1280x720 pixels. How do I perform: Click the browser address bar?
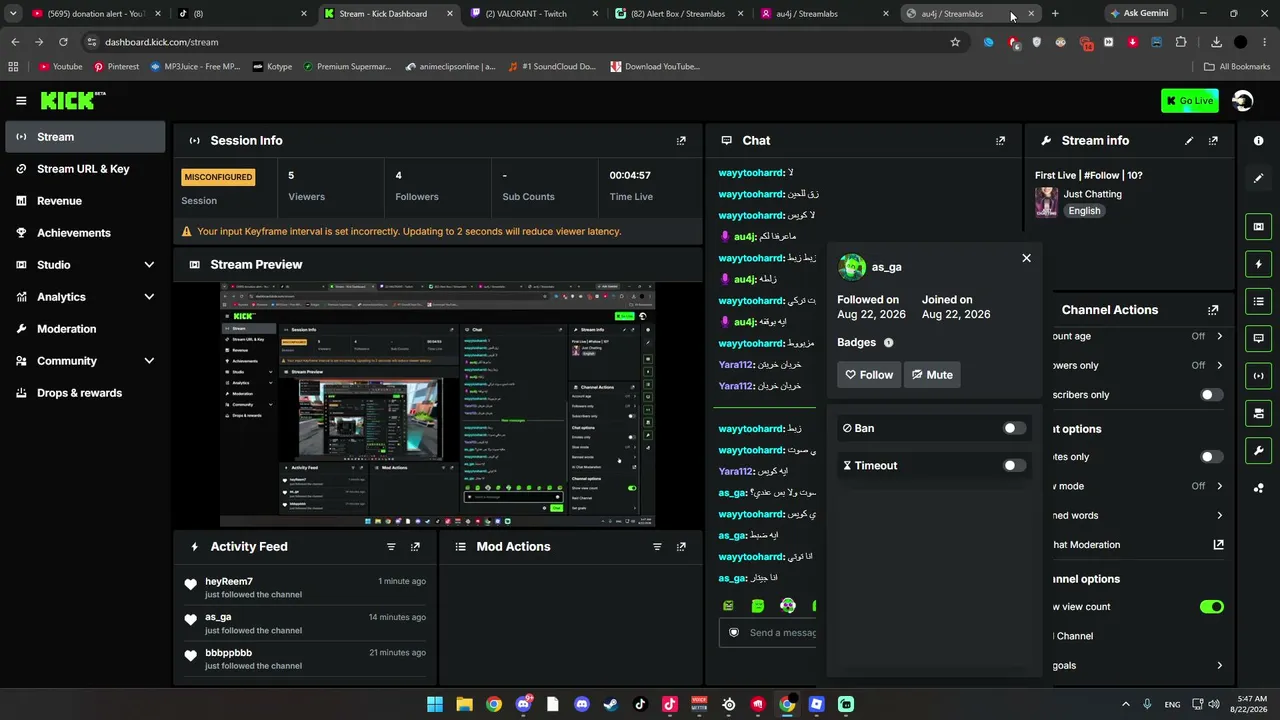click(x=520, y=42)
